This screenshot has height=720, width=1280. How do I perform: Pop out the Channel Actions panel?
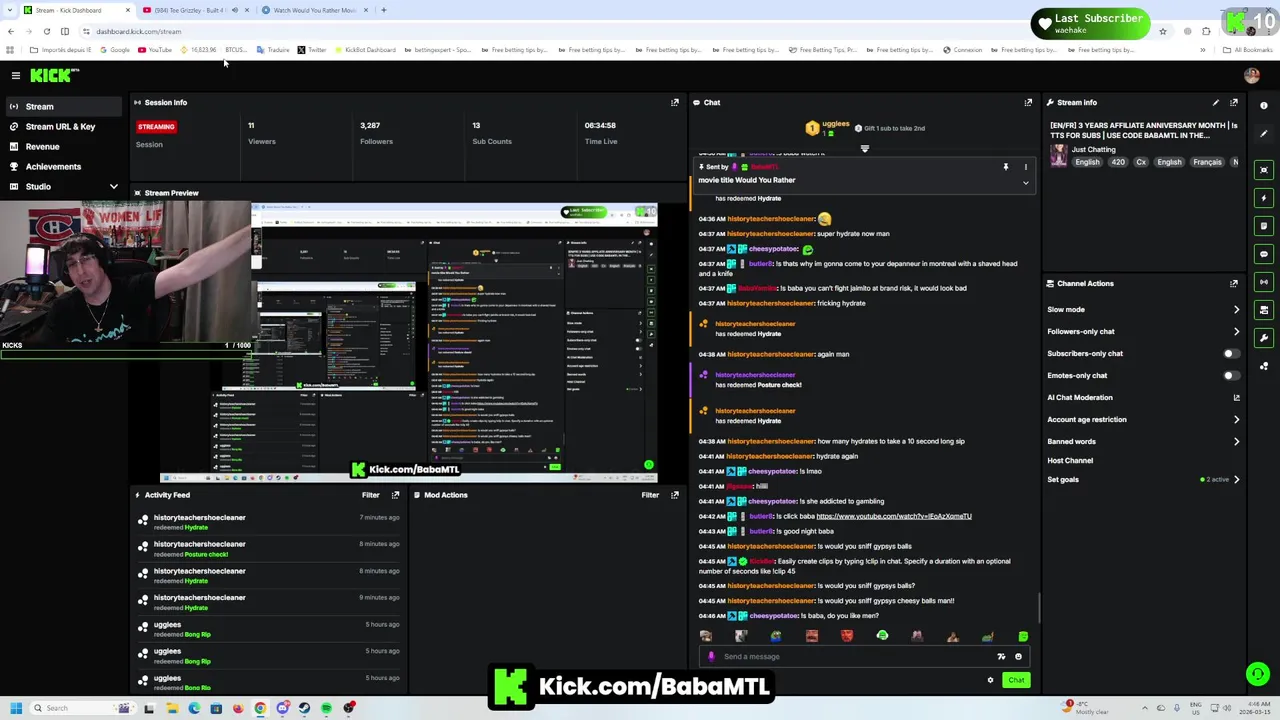[1234, 283]
